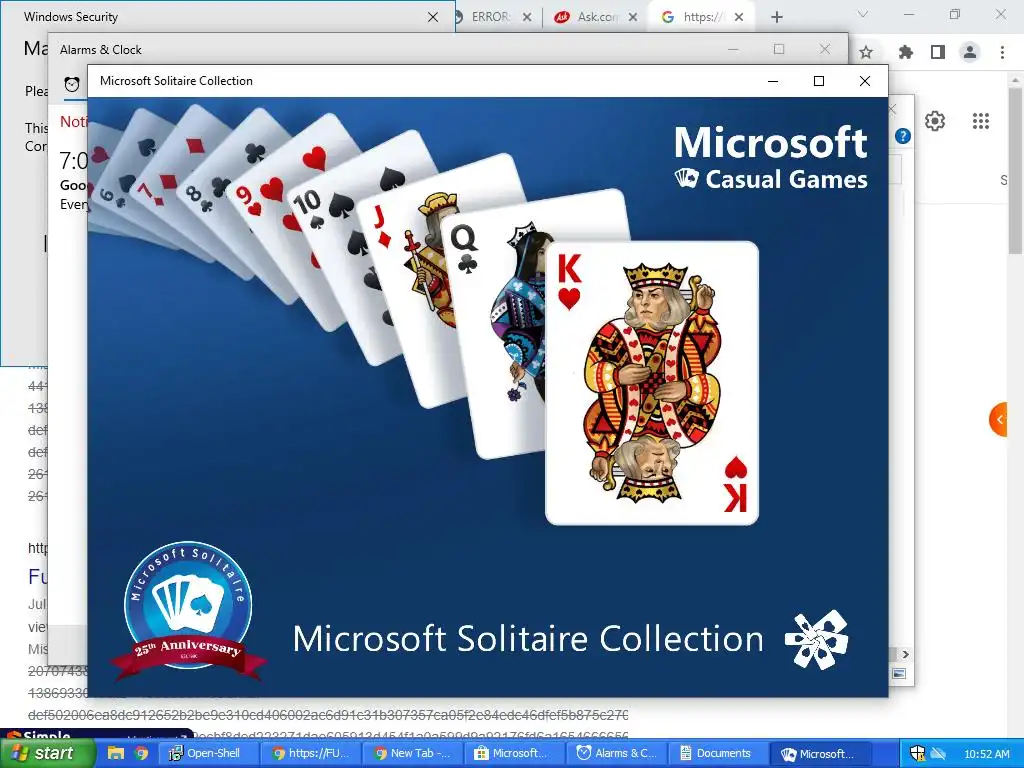The image size is (1024, 768).
Task: Open the Google apps grid
Action: tap(981, 121)
